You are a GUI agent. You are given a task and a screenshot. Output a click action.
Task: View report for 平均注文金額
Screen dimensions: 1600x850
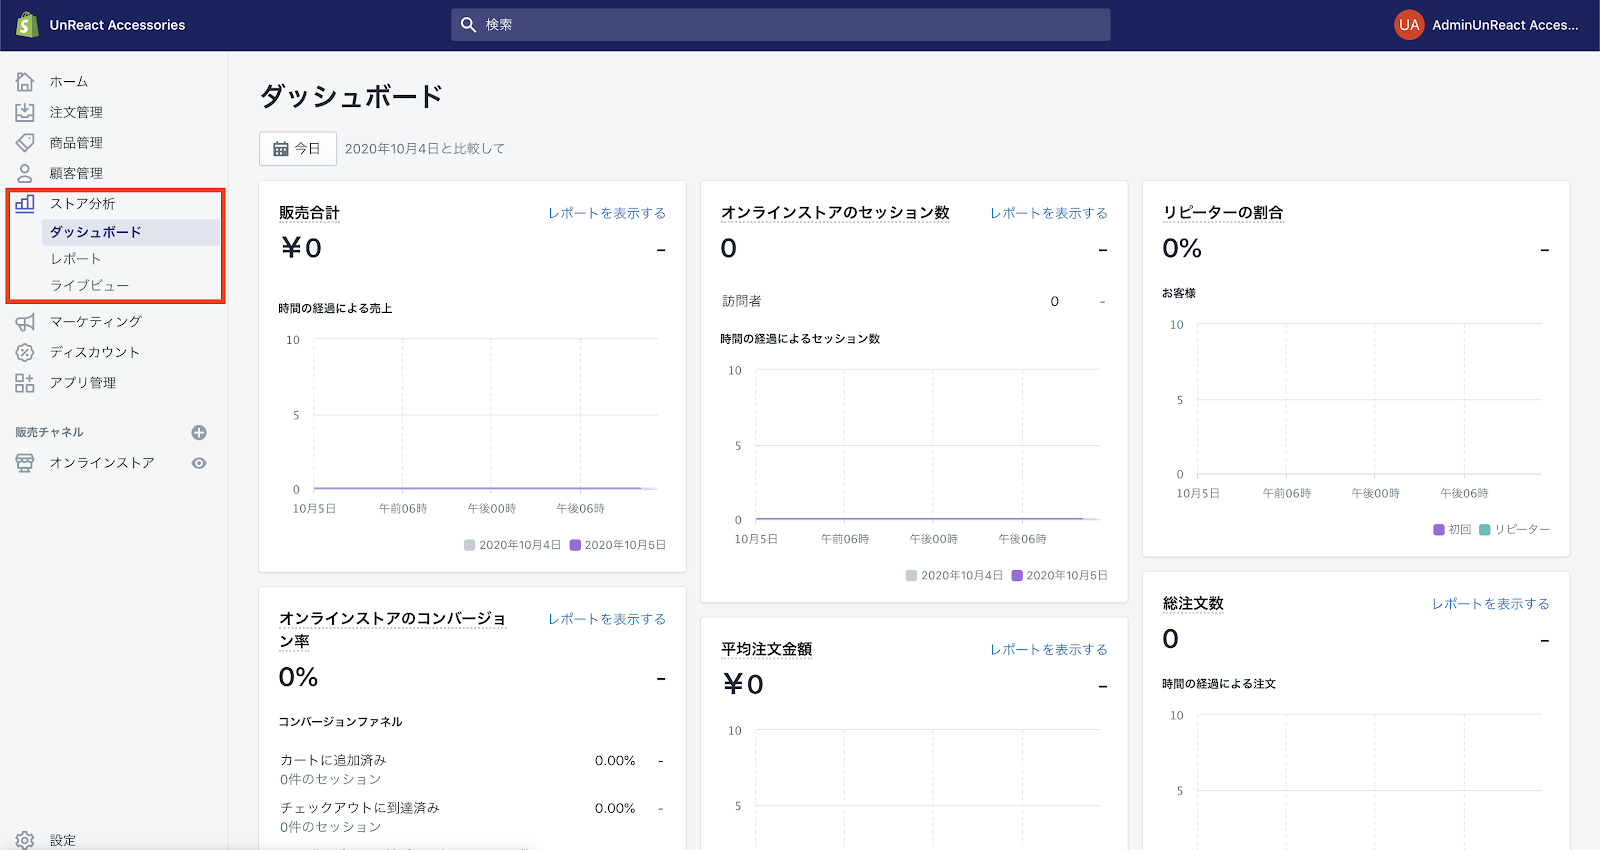pos(1048,650)
